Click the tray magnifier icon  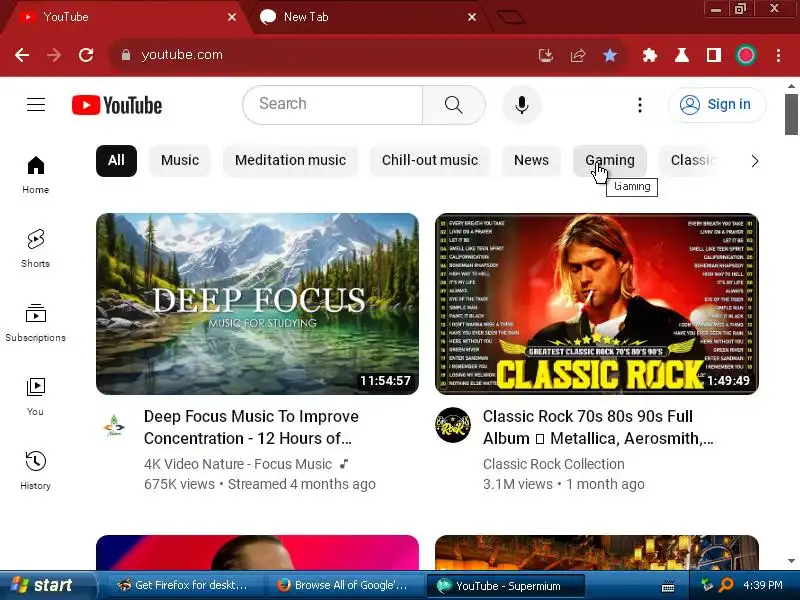[x=726, y=585]
